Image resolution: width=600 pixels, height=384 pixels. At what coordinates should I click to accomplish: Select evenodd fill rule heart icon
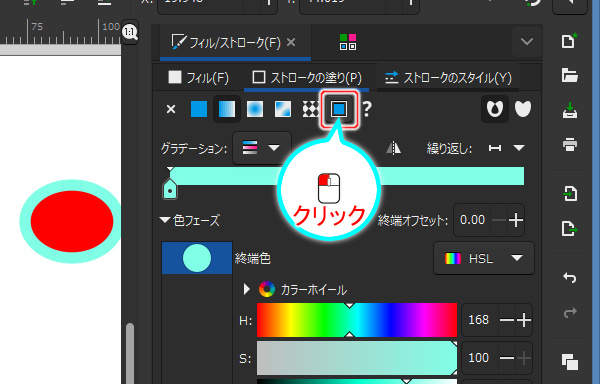[x=495, y=109]
